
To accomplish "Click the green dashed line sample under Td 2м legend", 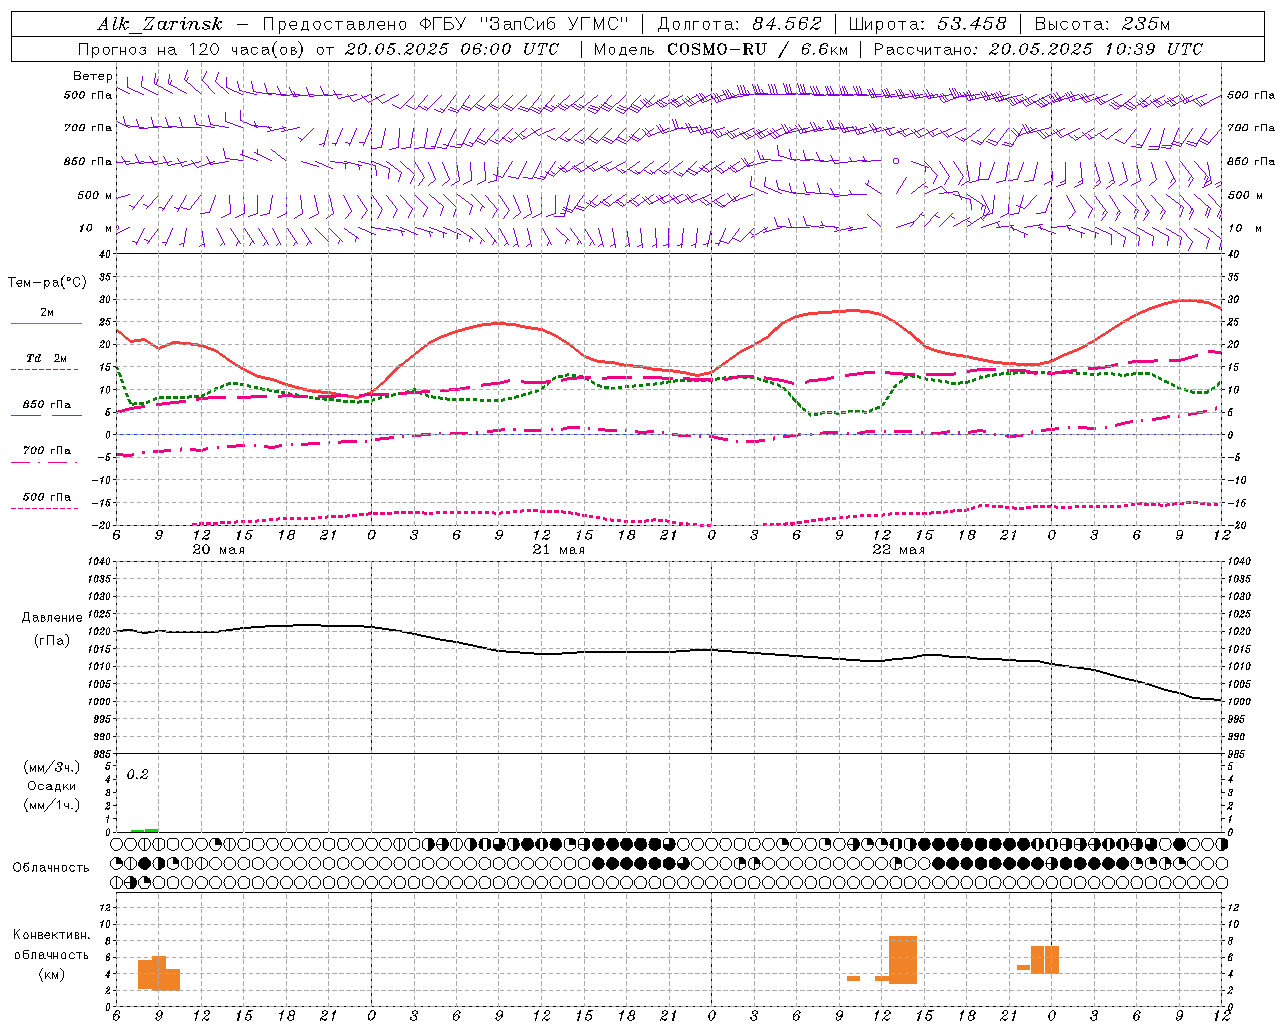I will 44,369.
